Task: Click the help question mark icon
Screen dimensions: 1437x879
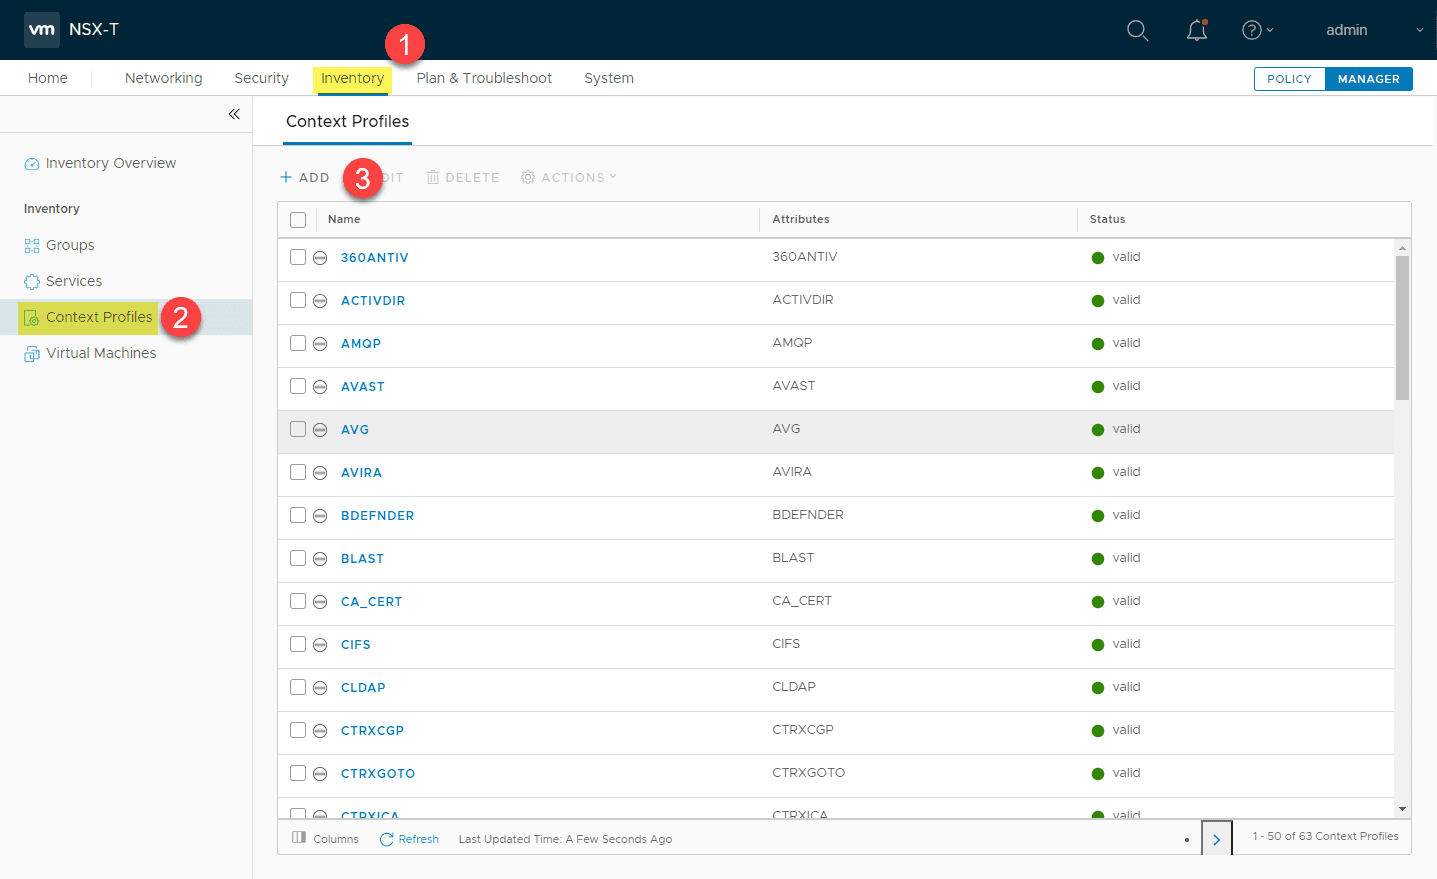Action: click(x=1251, y=30)
